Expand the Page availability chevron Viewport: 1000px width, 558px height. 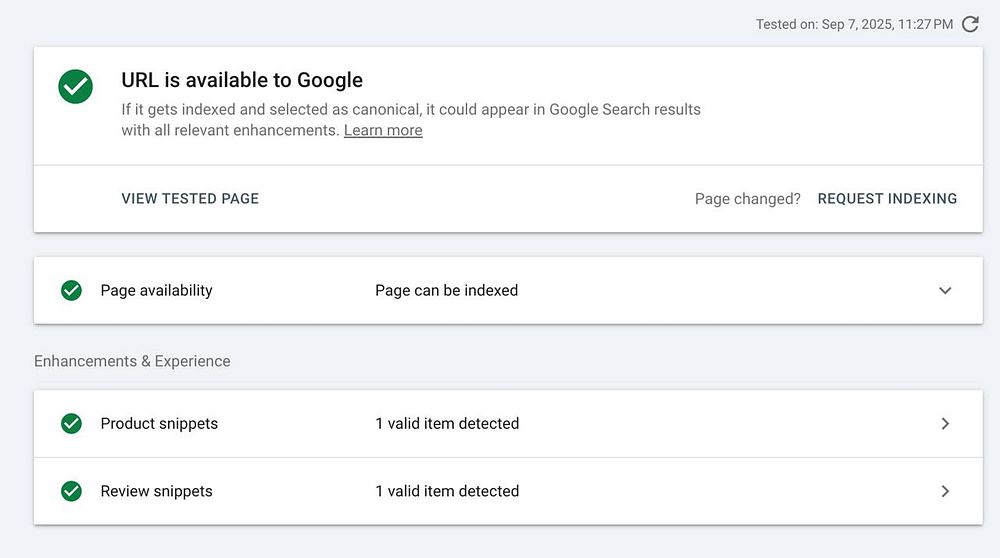pyautogui.click(x=945, y=291)
